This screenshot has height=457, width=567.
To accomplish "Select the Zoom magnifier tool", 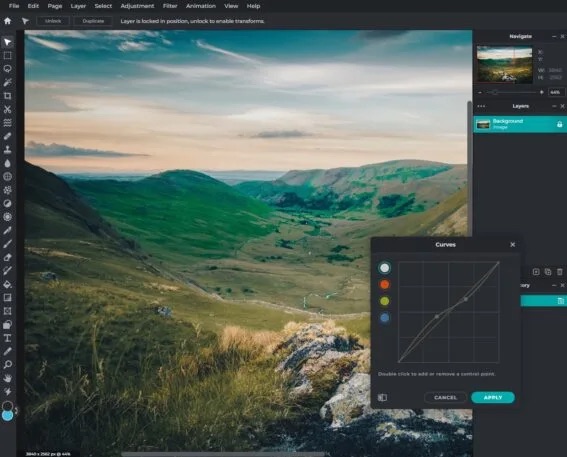I will pos(7,364).
